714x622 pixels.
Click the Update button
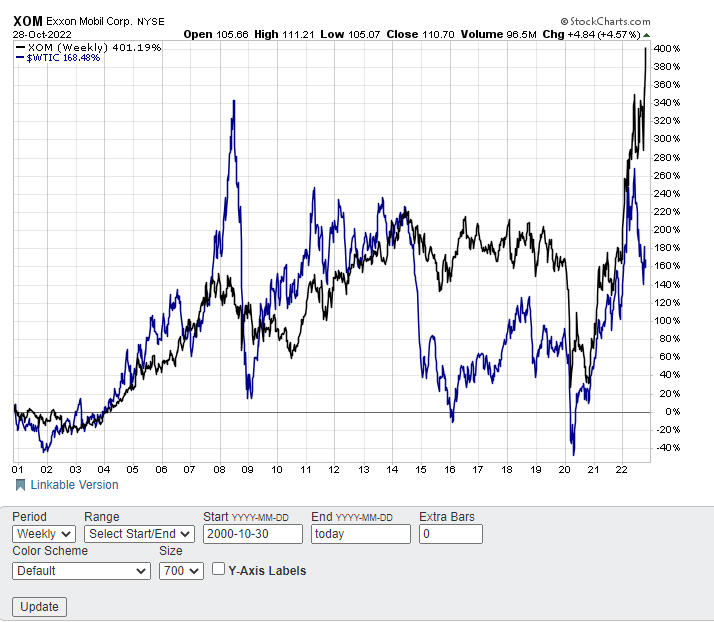click(x=40, y=607)
